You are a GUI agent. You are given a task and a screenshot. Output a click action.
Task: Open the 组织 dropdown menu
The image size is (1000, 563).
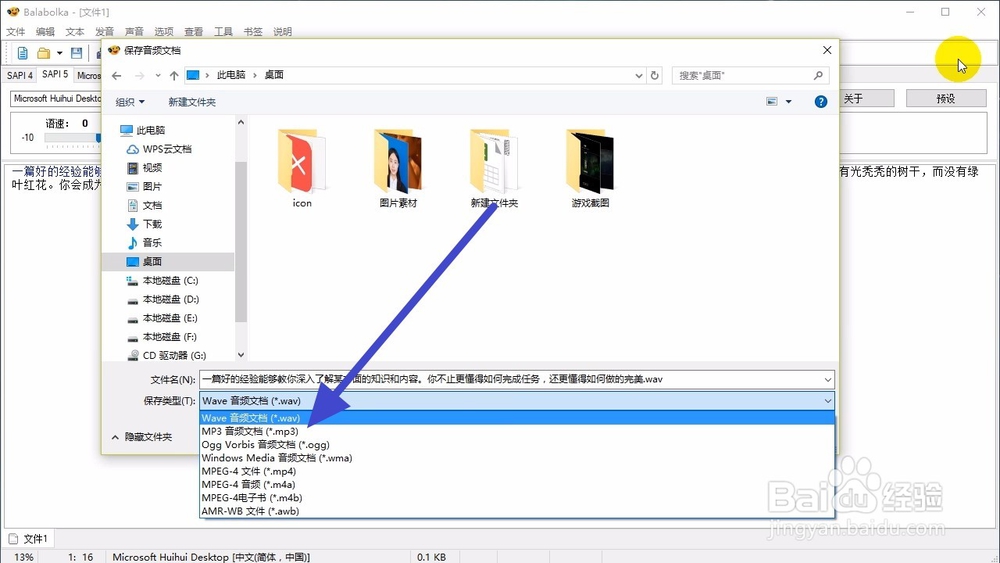(x=130, y=102)
